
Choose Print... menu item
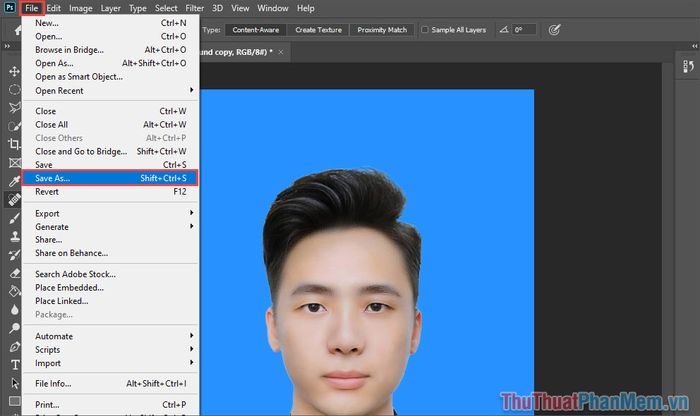tap(111, 404)
